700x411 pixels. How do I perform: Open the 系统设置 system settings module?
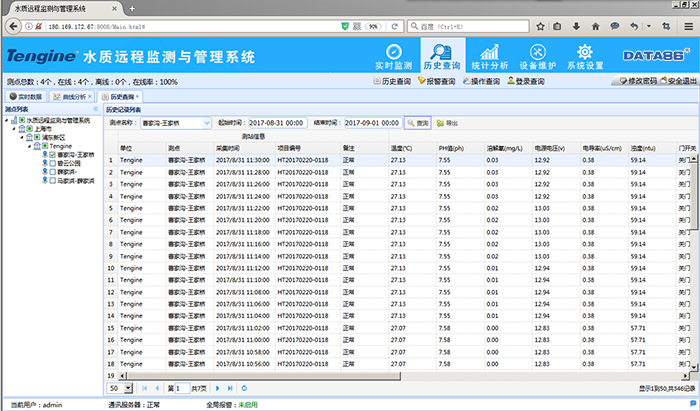[585, 57]
